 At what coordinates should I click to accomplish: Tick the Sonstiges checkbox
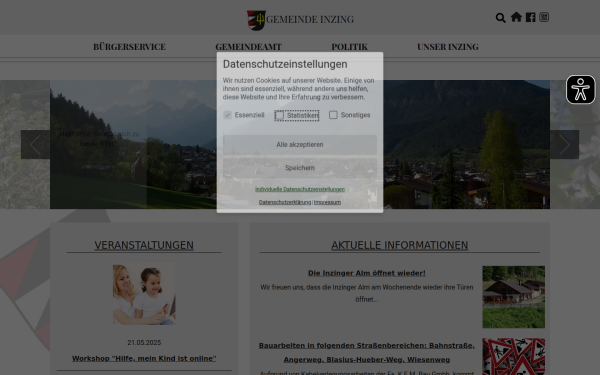pos(333,115)
